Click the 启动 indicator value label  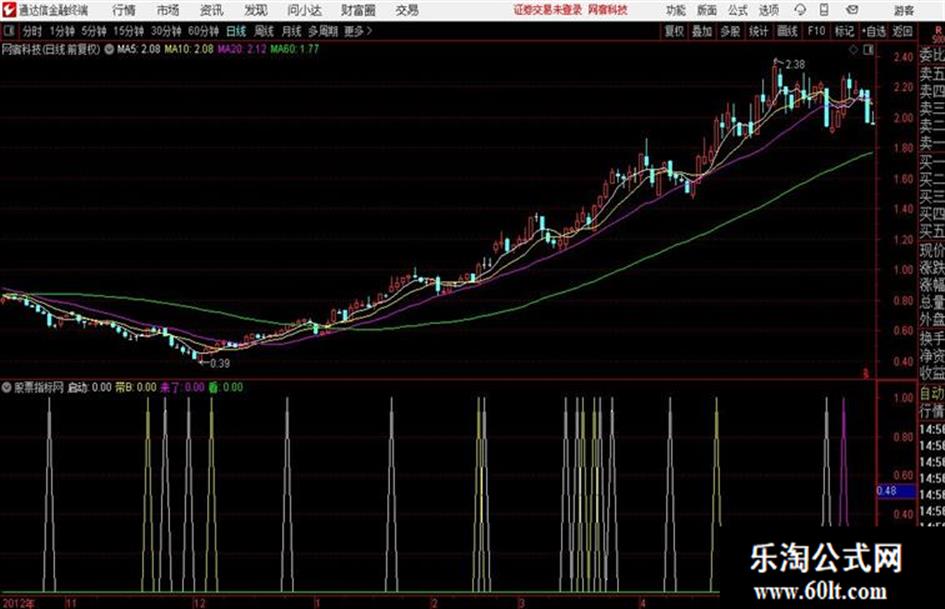pos(89,388)
